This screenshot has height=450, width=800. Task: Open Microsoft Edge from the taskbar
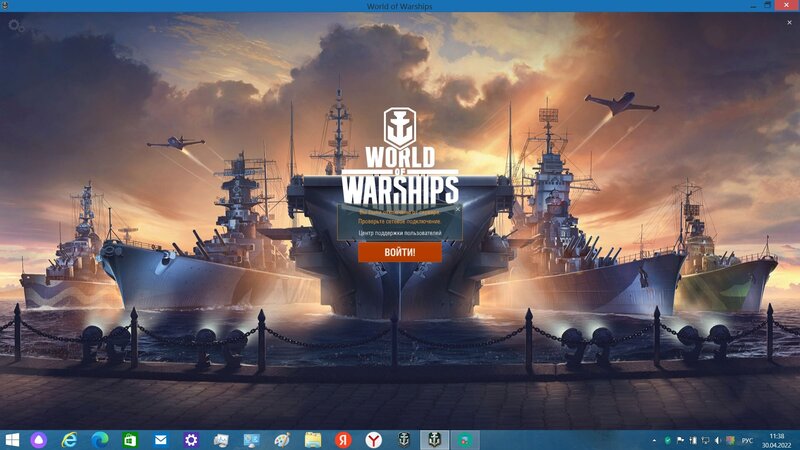(99, 440)
